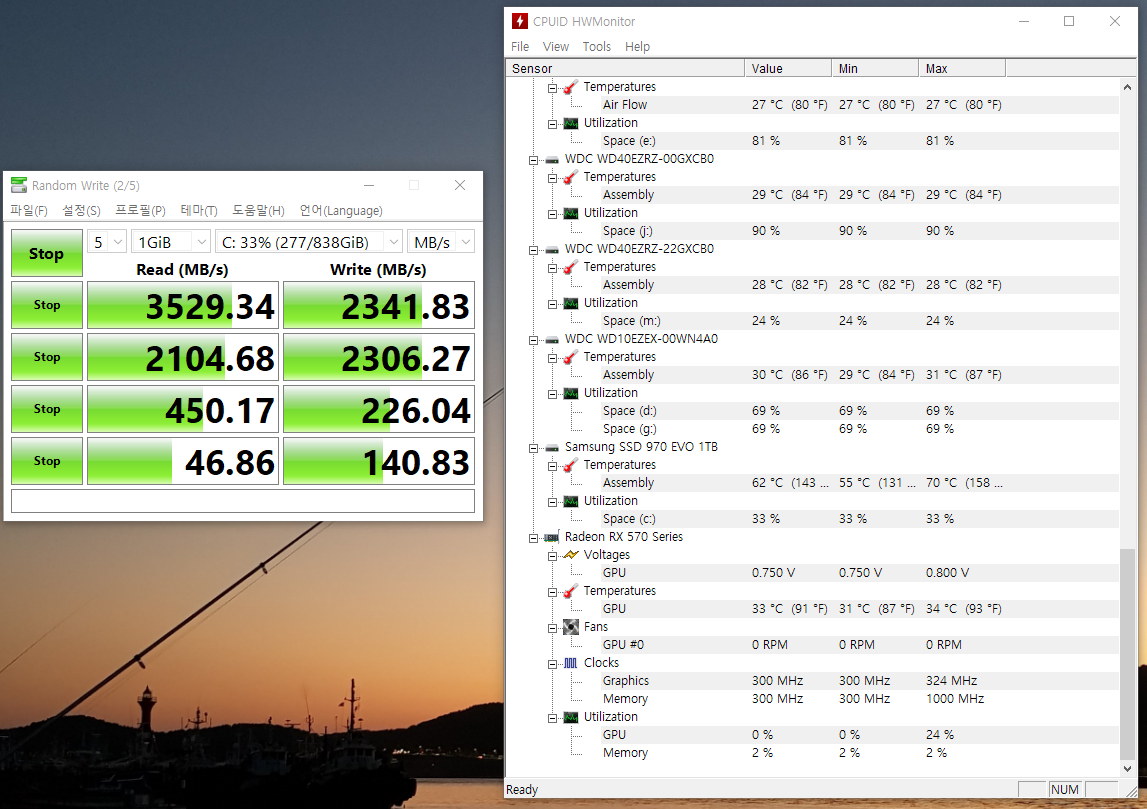
Task: Click Utilization chip icon above Space (j:)
Action: 571,214
